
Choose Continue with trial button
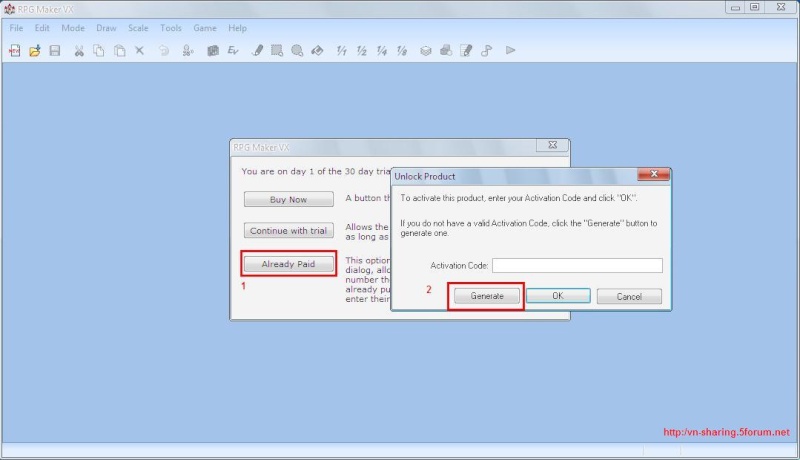coord(289,231)
